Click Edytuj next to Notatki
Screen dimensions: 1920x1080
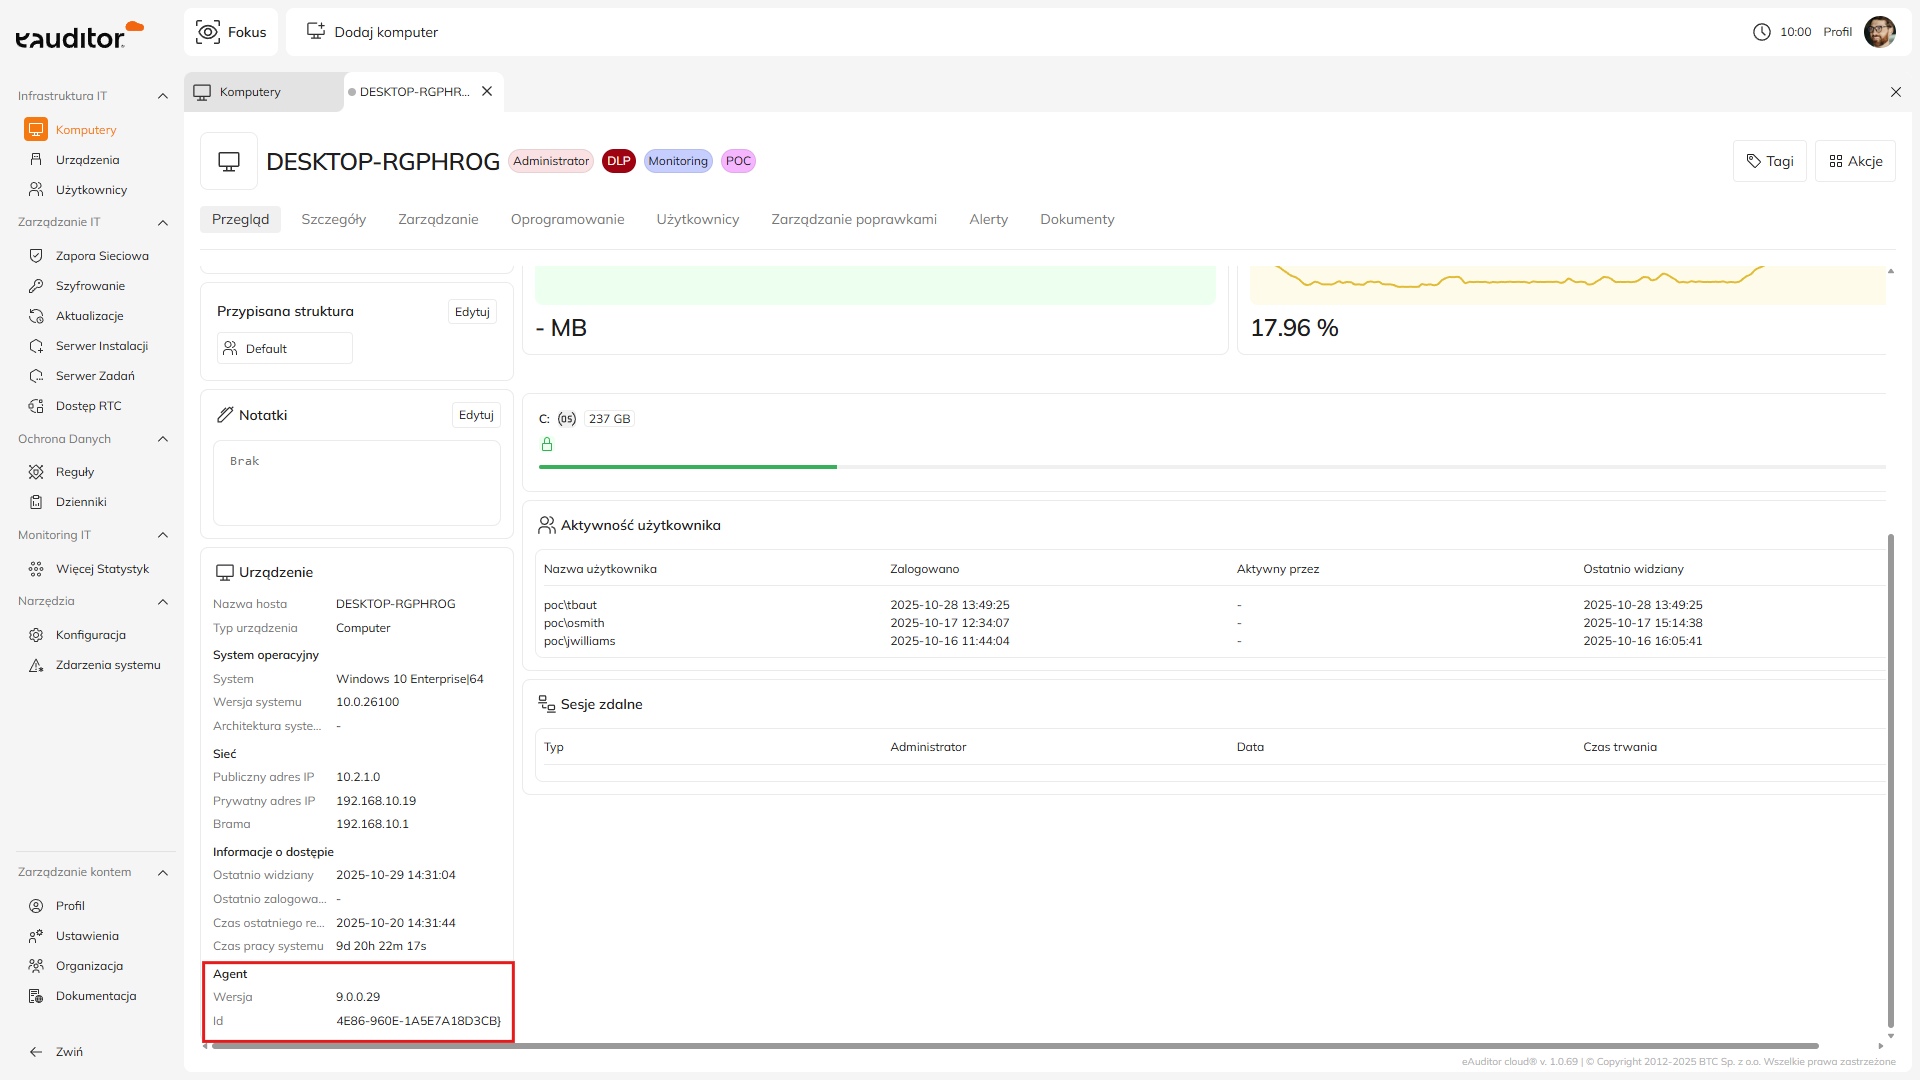[x=476, y=415]
